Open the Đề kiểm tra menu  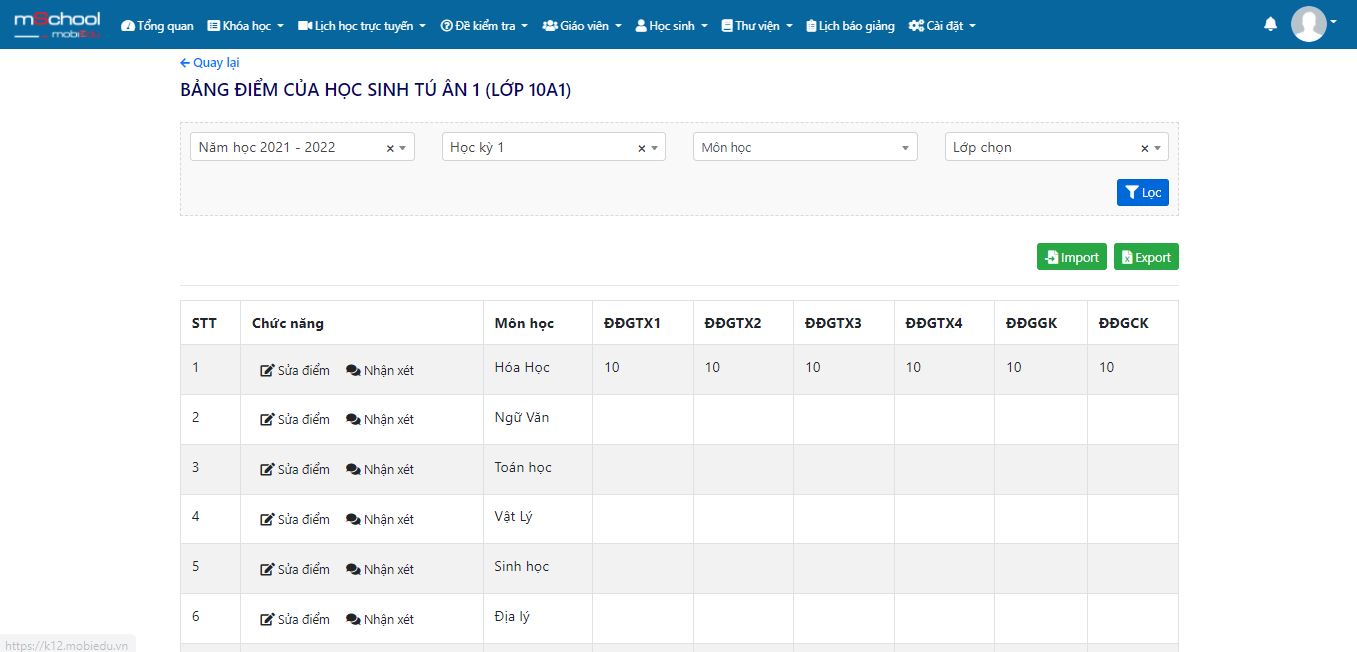click(x=485, y=26)
